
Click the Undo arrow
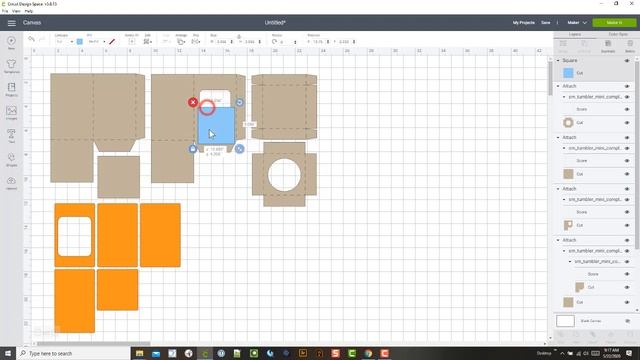click(x=31, y=39)
